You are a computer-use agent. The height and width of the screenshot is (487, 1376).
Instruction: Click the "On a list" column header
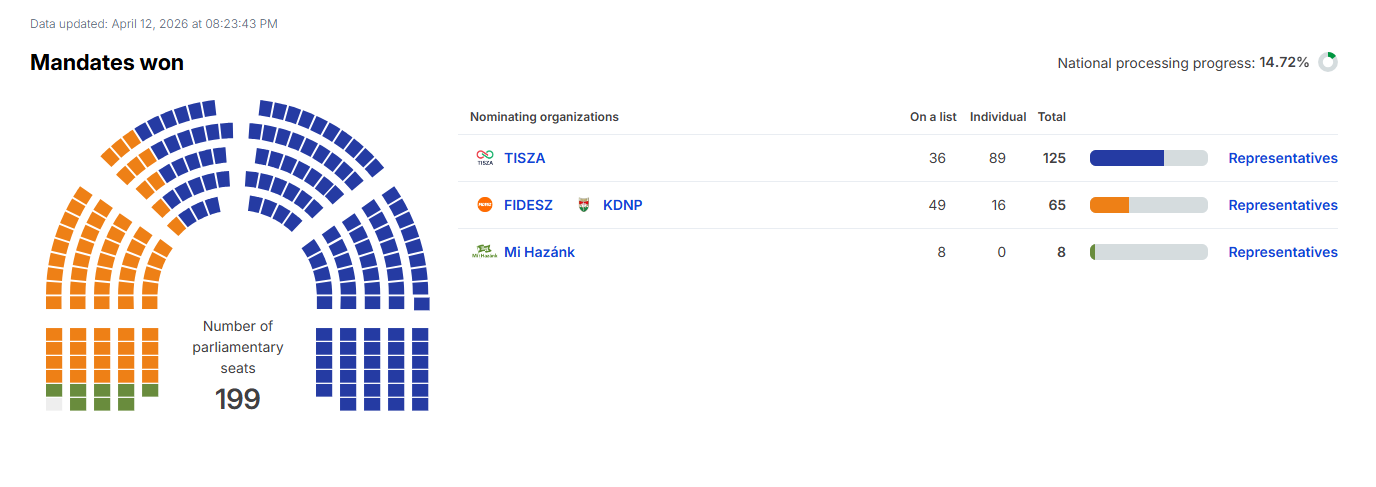933,117
